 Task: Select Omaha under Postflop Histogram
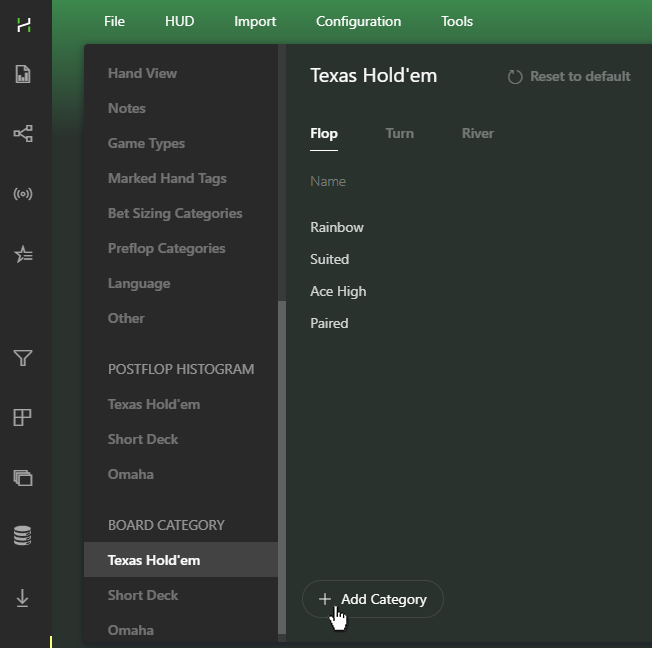coord(131,474)
